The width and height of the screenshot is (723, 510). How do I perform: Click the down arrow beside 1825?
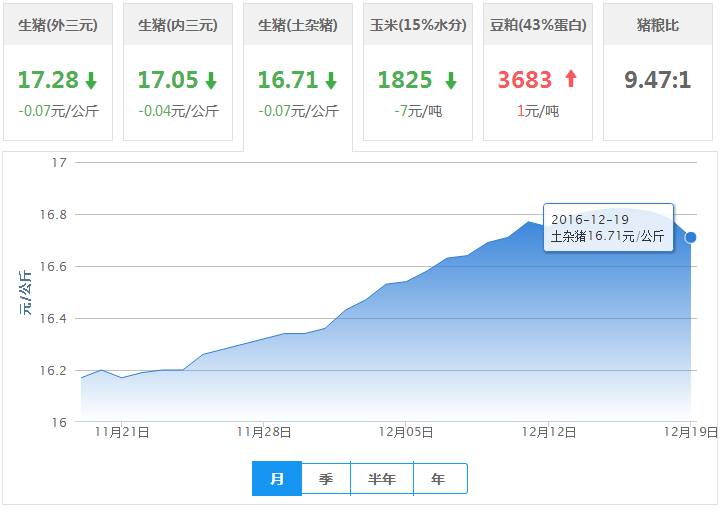coord(451,80)
